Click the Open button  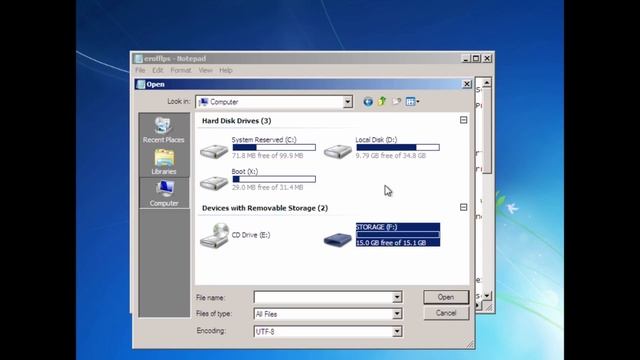click(446, 297)
